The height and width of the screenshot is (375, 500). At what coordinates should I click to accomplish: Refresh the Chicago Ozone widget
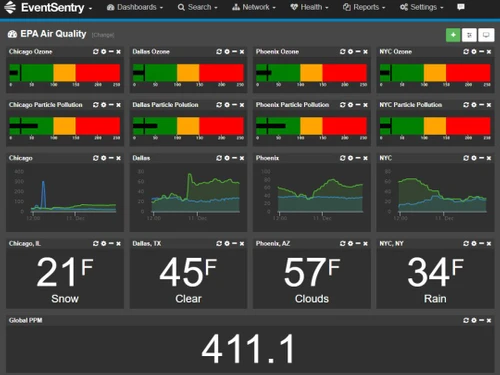click(96, 52)
